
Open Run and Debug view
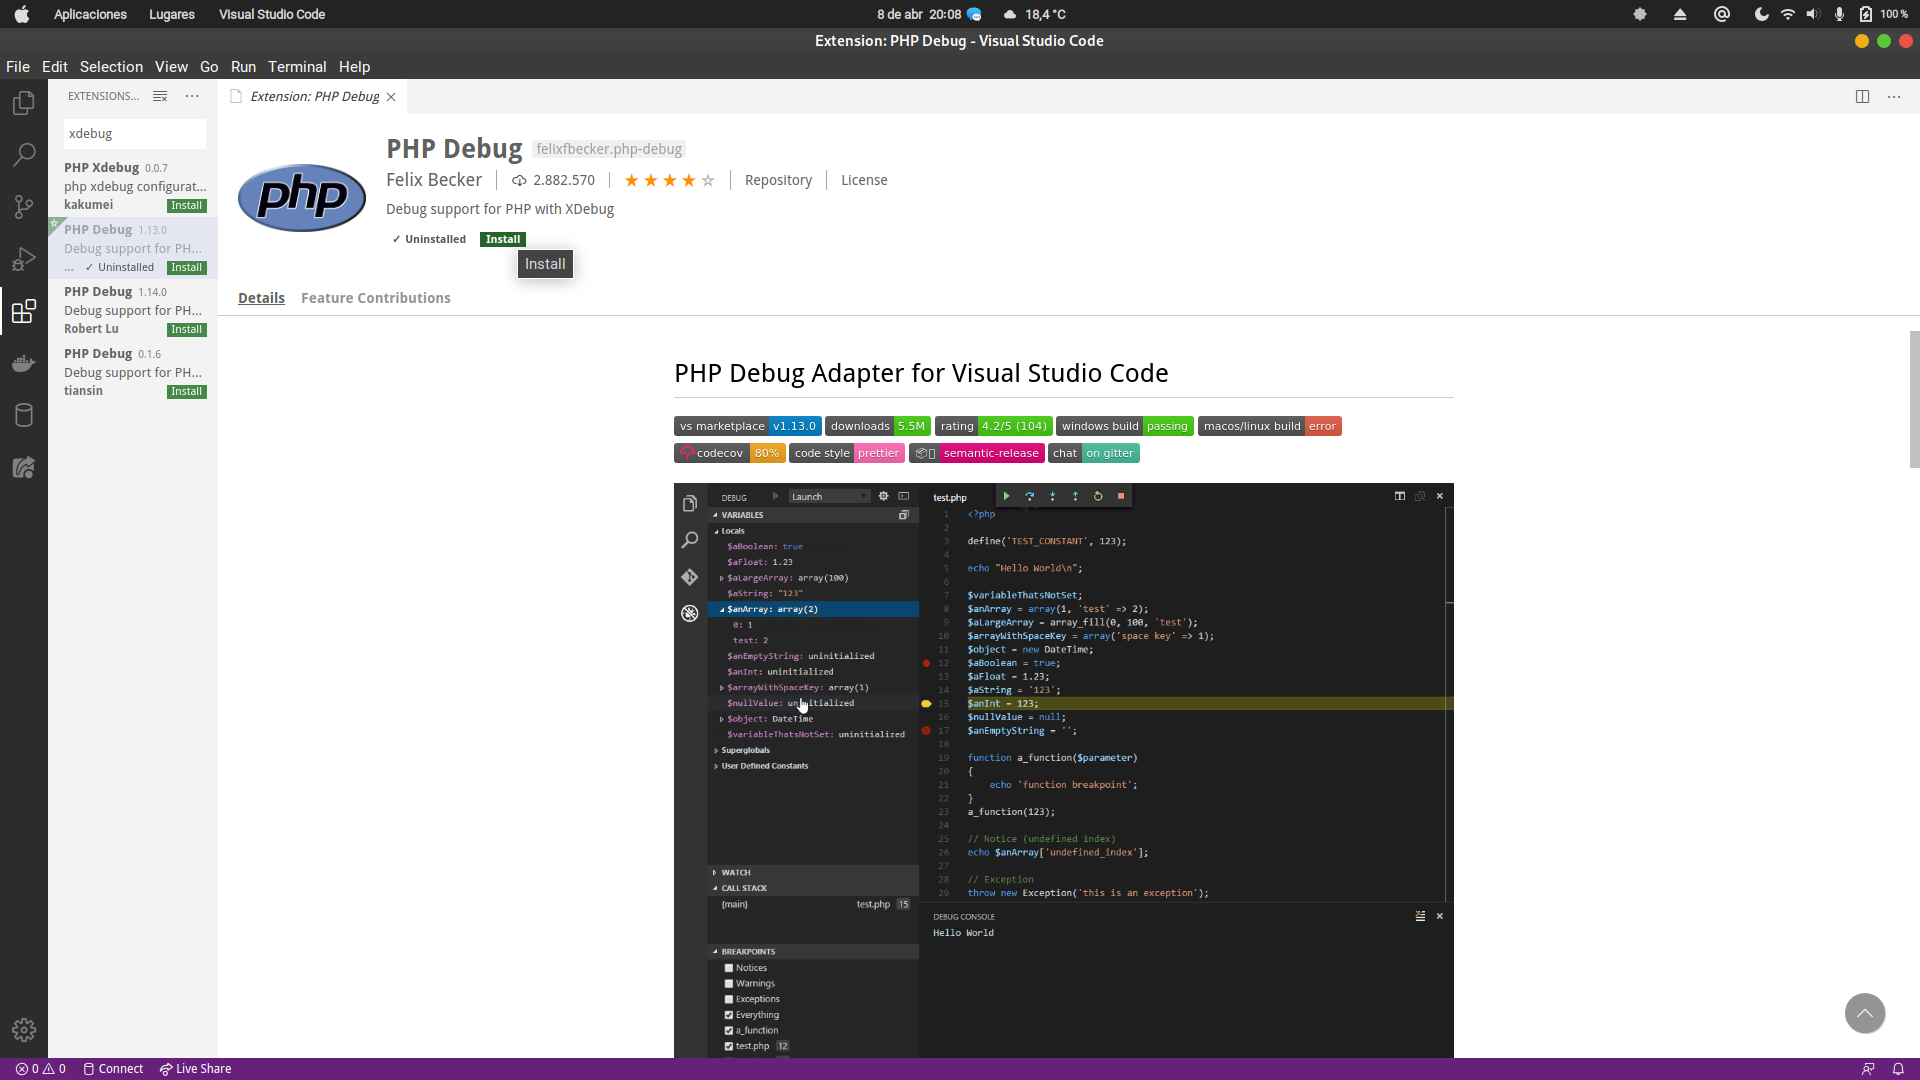(24, 259)
